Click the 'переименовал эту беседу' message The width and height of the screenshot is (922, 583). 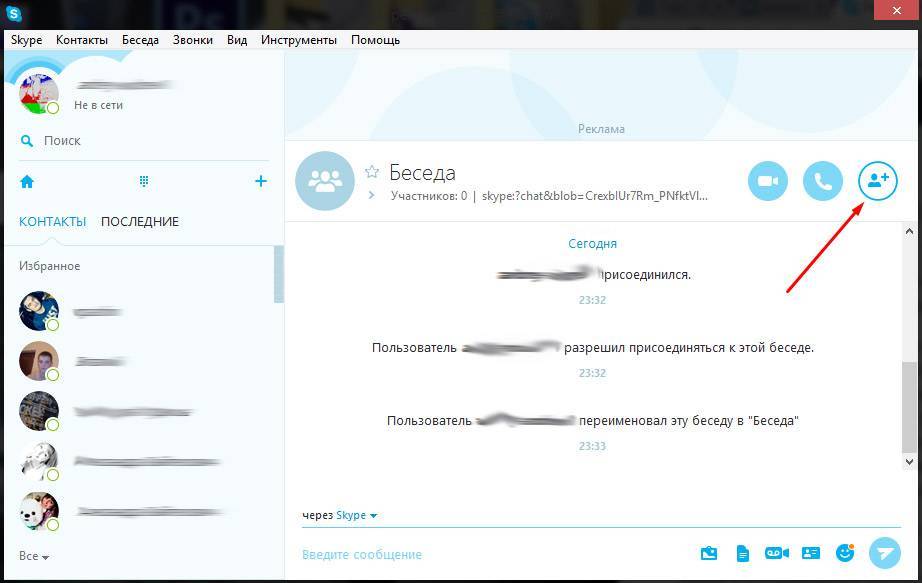click(x=689, y=421)
